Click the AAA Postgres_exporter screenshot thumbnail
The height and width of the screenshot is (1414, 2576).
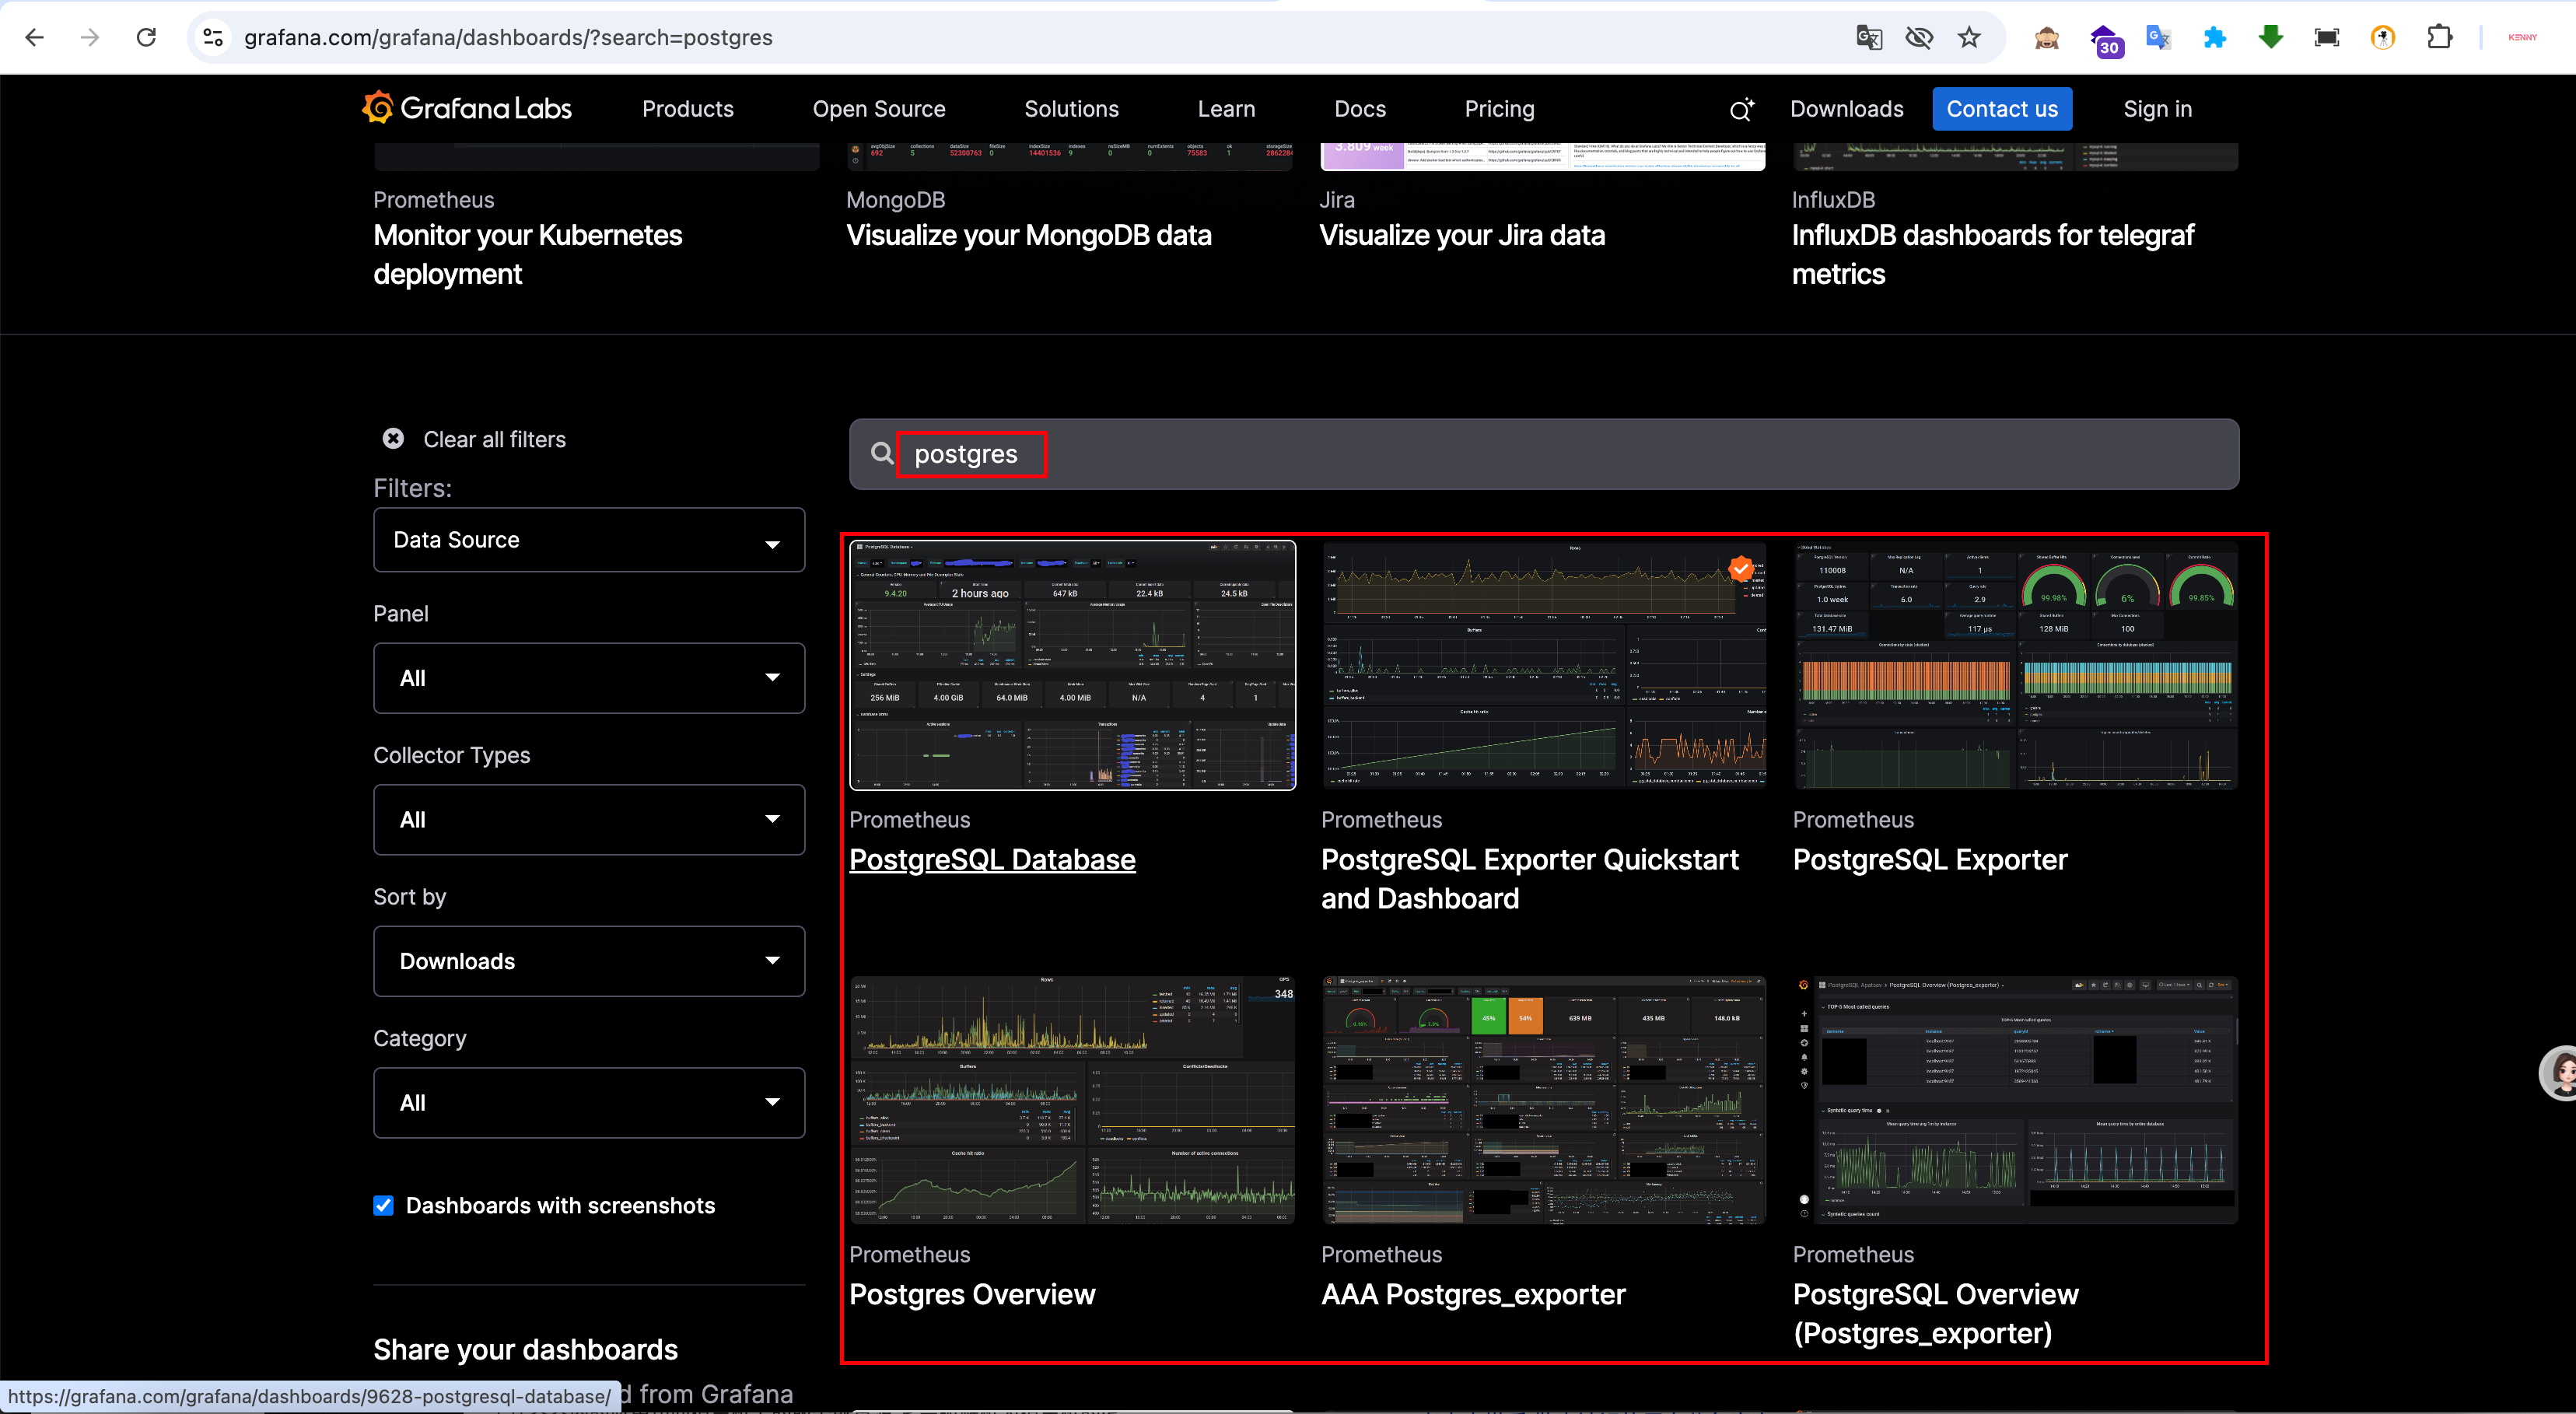click(x=1543, y=1100)
